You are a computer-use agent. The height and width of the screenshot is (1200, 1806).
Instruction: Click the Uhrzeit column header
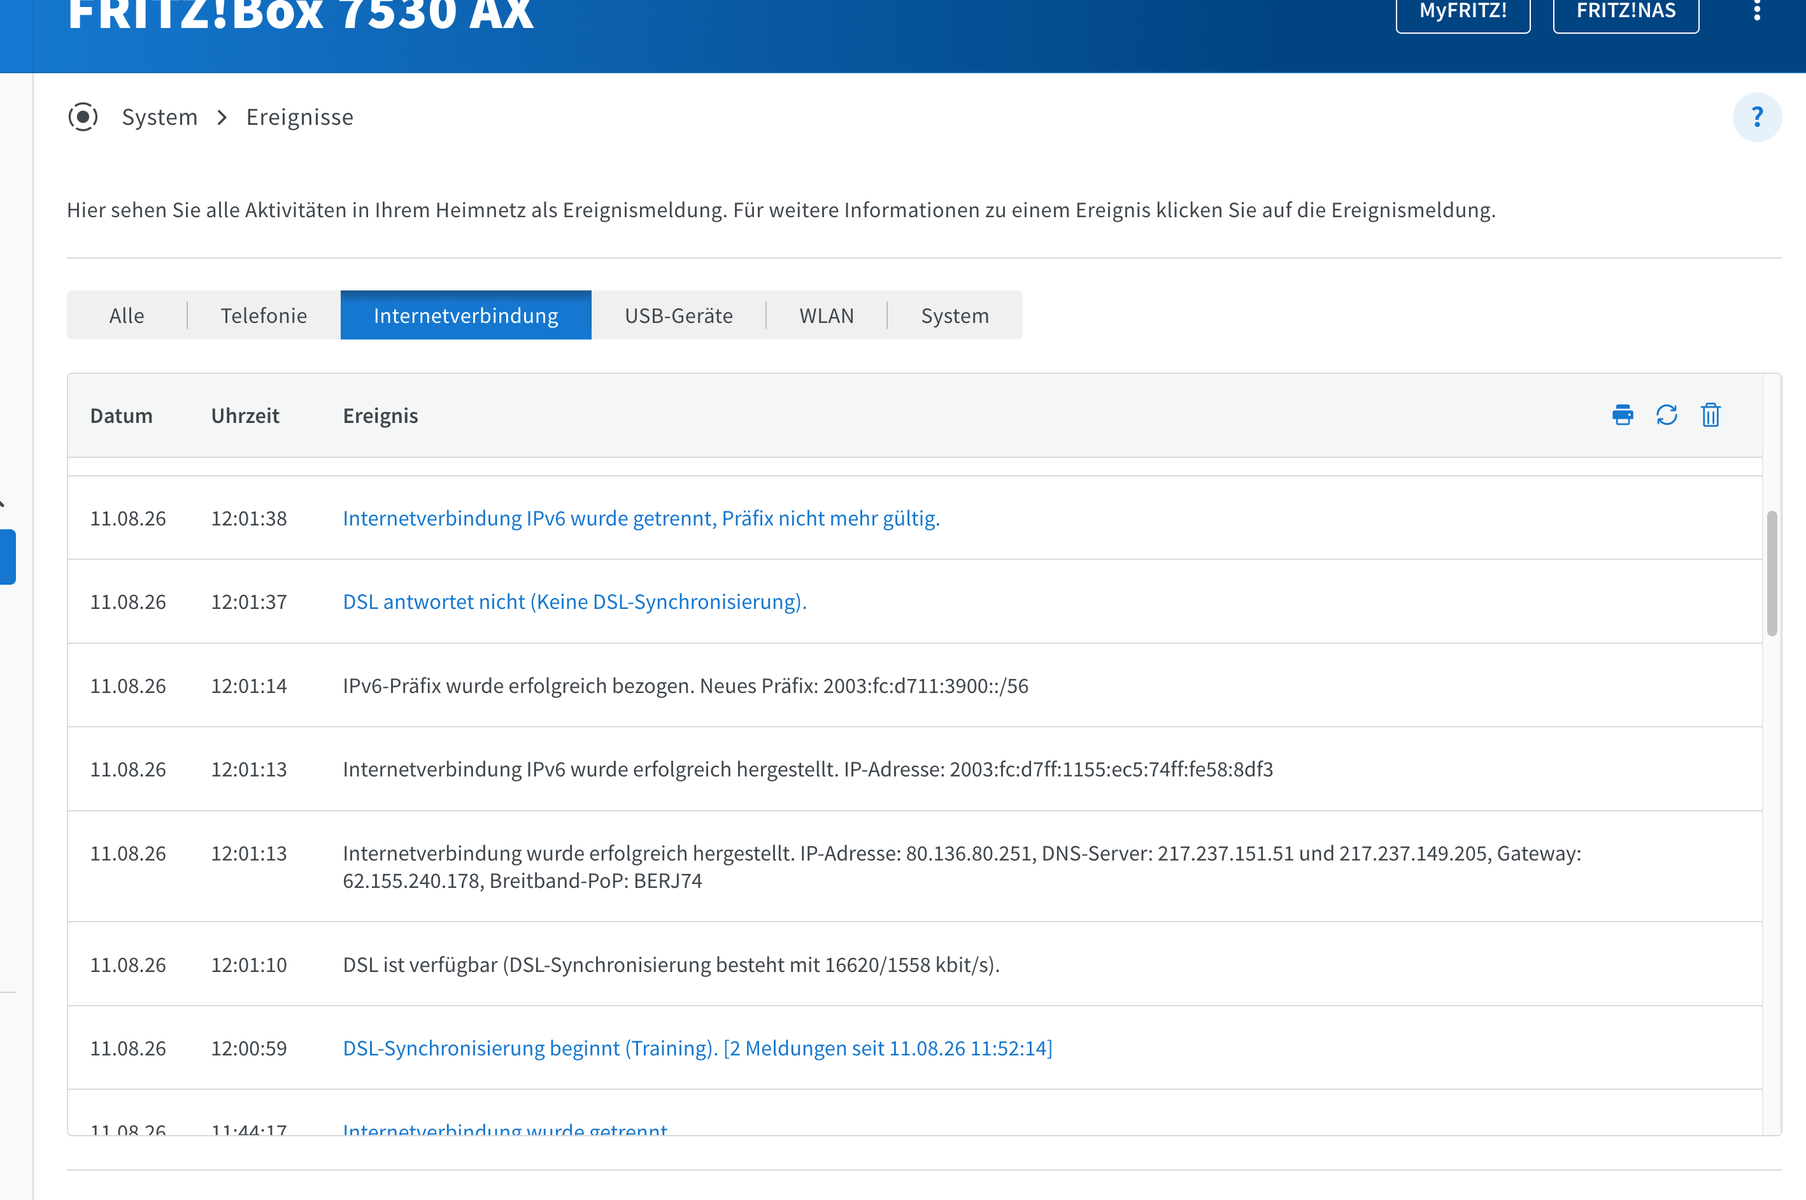pos(245,415)
